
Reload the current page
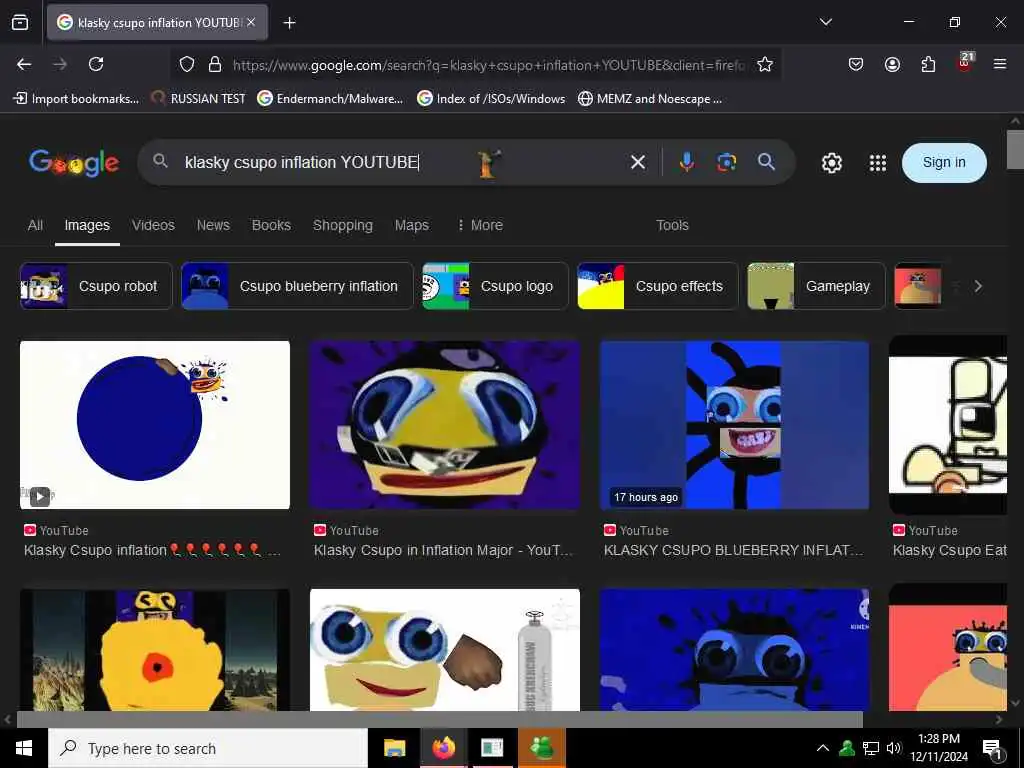[x=96, y=64]
